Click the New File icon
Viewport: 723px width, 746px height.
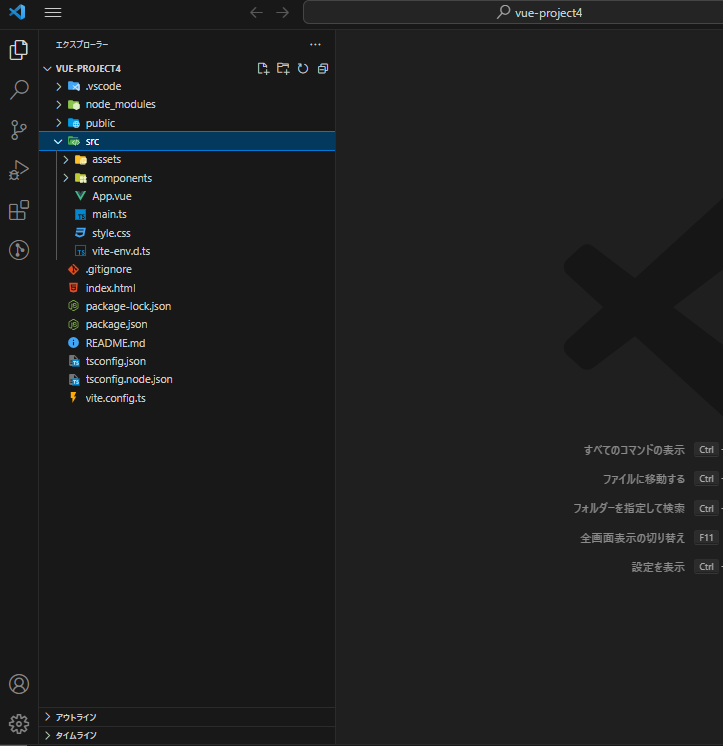[263, 69]
